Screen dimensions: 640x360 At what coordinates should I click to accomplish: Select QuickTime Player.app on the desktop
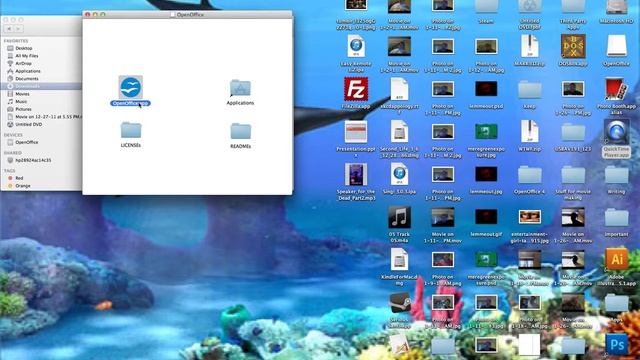click(616, 132)
